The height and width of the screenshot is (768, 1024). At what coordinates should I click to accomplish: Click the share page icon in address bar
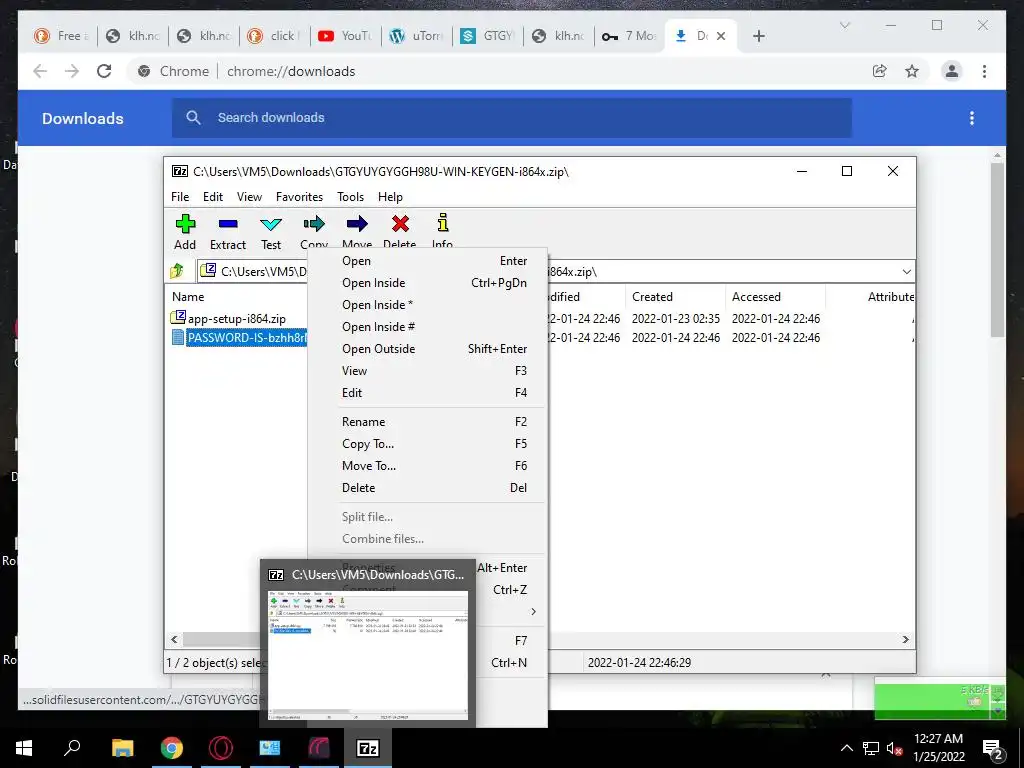(x=880, y=71)
